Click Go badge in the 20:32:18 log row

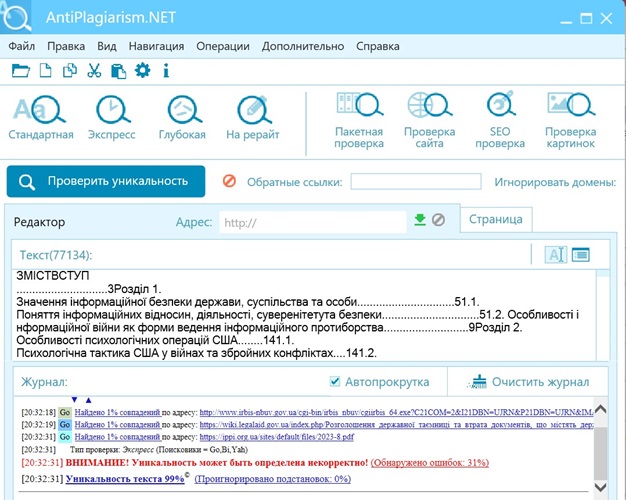65,412
